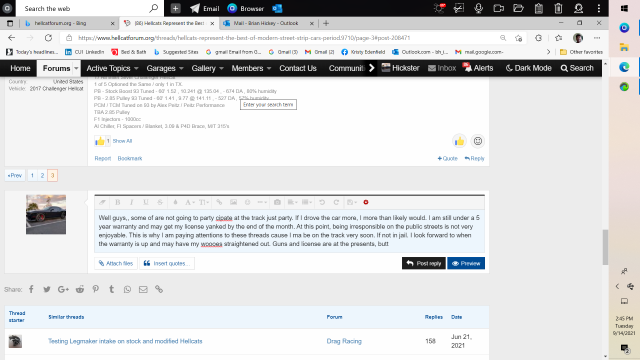
Task: Click the camera media icon in editor
Action: click(x=277, y=202)
